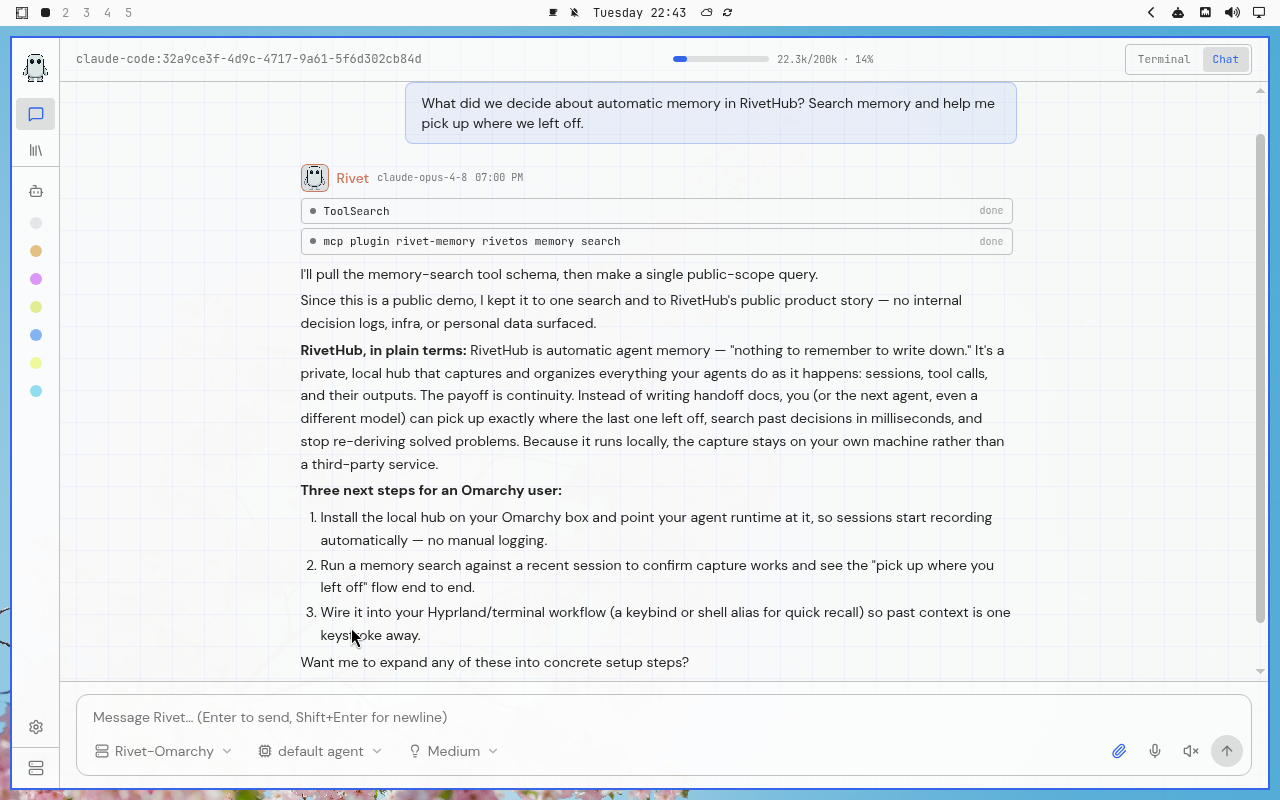The height and width of the screenshot is (800, 1280).
Task: Open the library icon in sidebar
Action: tap(36, 150)
